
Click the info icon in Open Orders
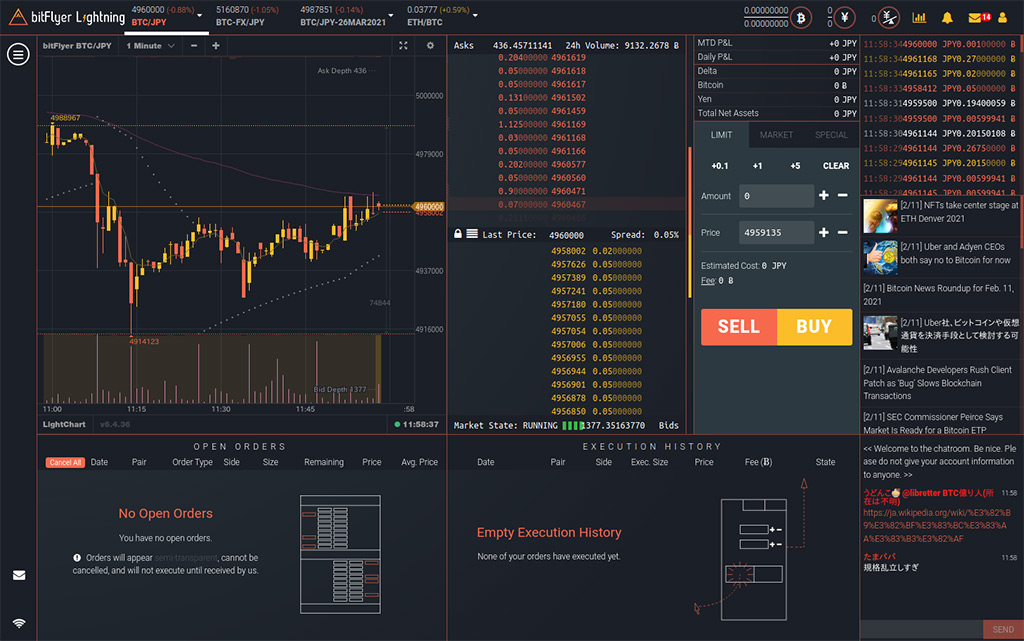tap(77, 557)
